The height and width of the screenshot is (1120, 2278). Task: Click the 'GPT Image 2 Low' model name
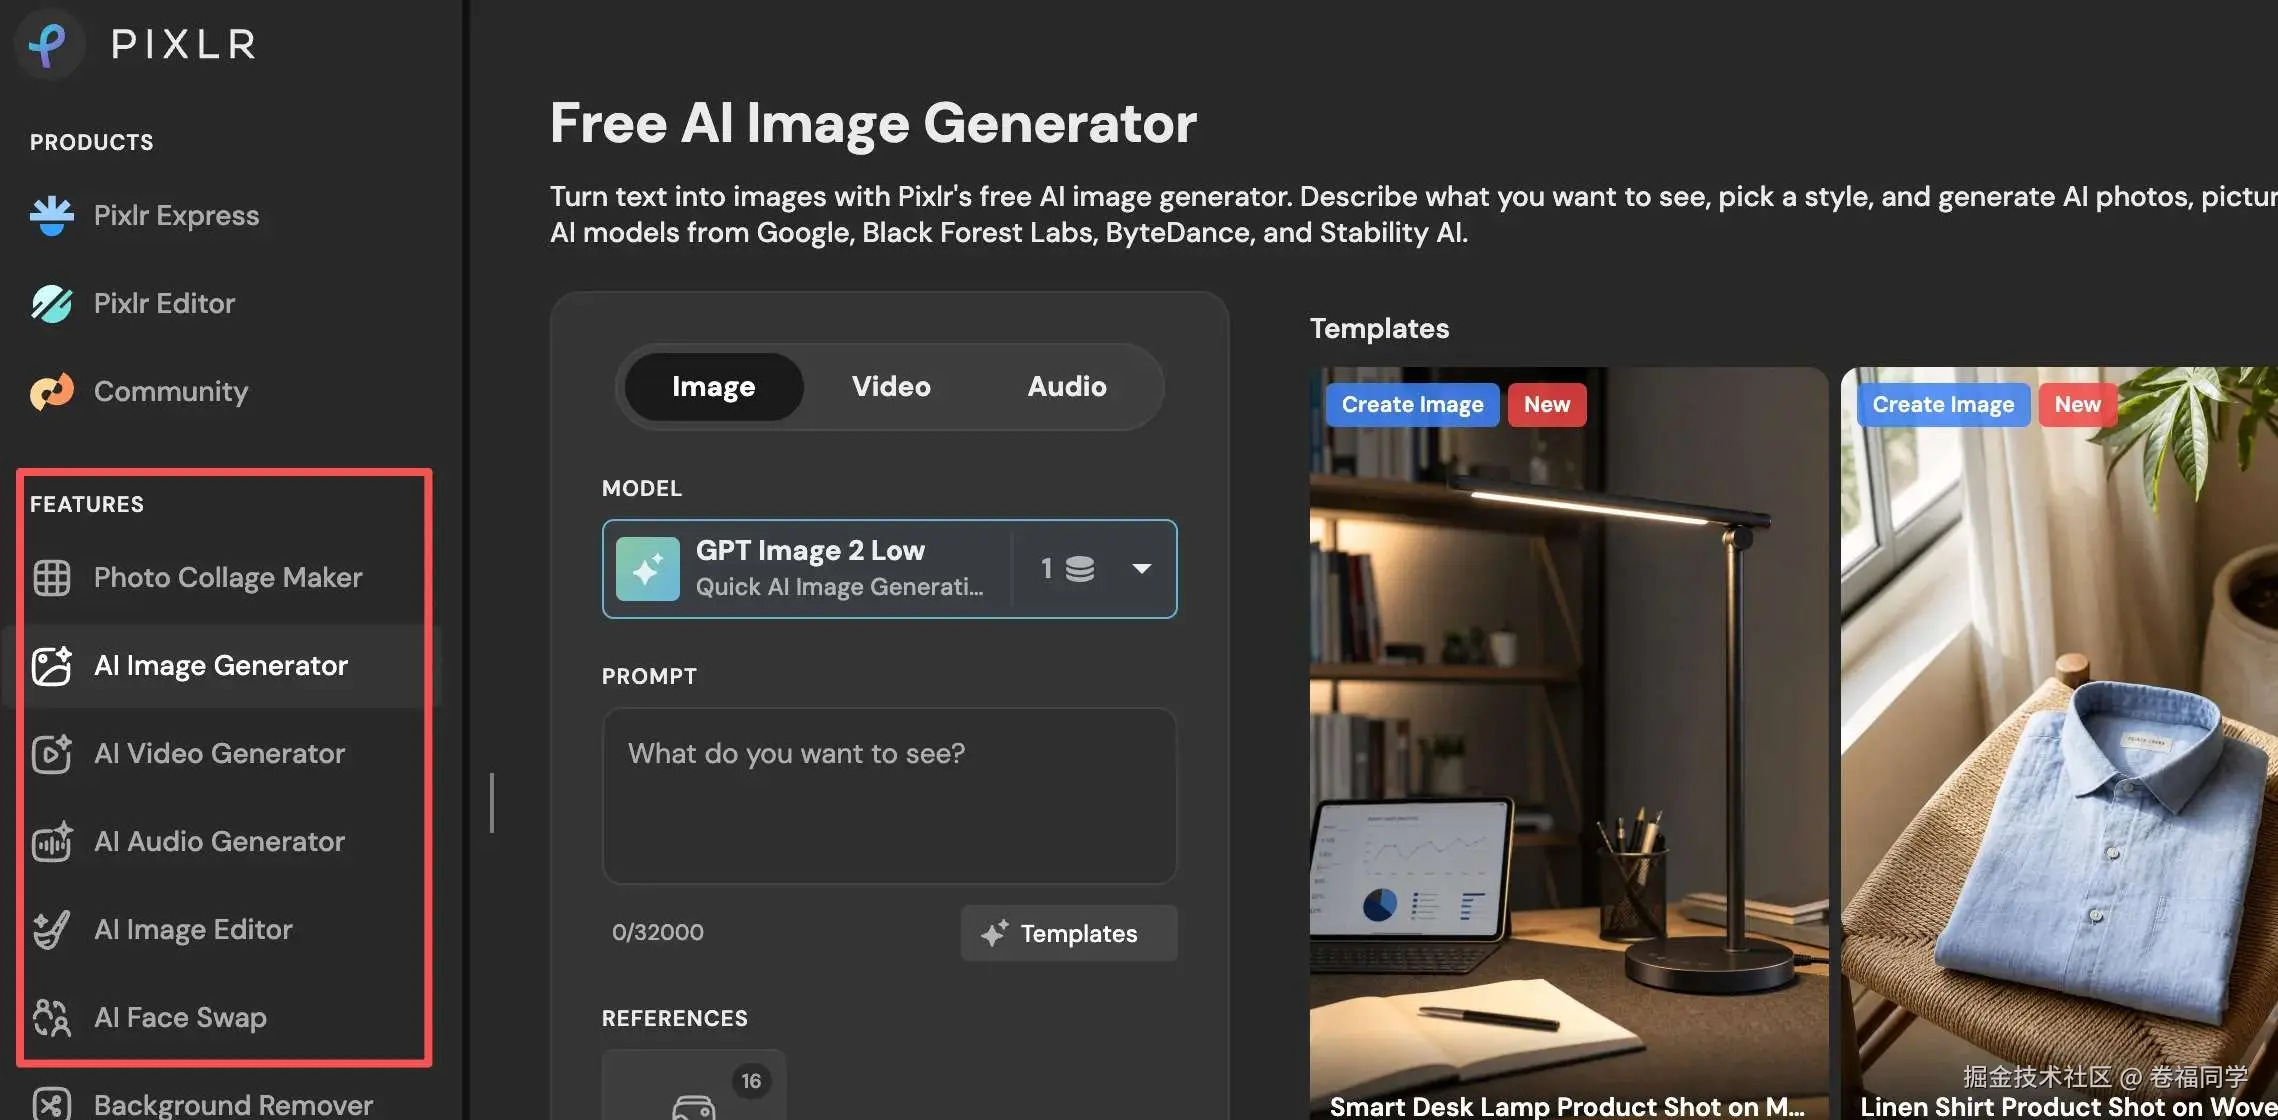(810, 550)
